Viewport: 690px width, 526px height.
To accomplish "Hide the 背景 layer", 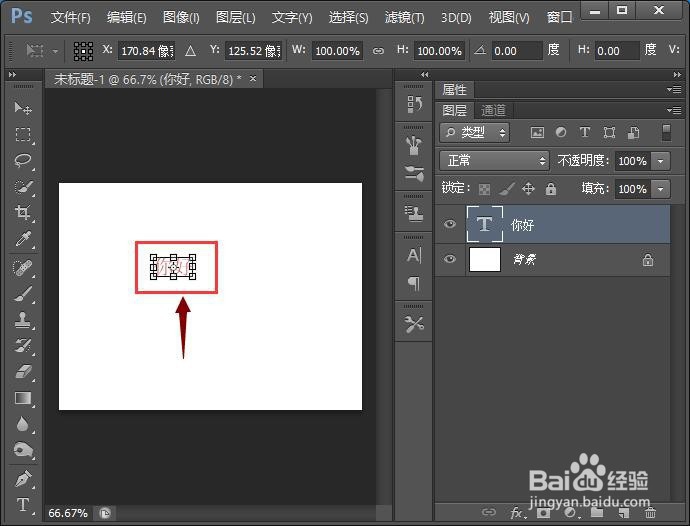I will click(449, 259).
